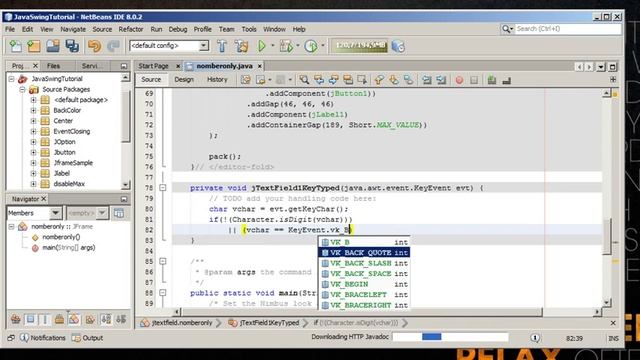The height and width of the screenshot is (360, 640).
Task: Toggle Show Non-Public Members in the Navigator
Action: coord(59,319)
